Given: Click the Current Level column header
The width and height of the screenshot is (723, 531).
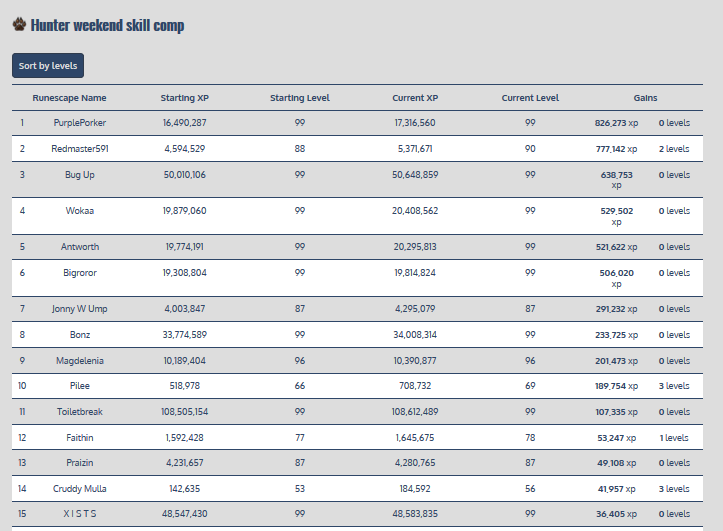Looking at the screenshot, I should click(x=530, y=98).
